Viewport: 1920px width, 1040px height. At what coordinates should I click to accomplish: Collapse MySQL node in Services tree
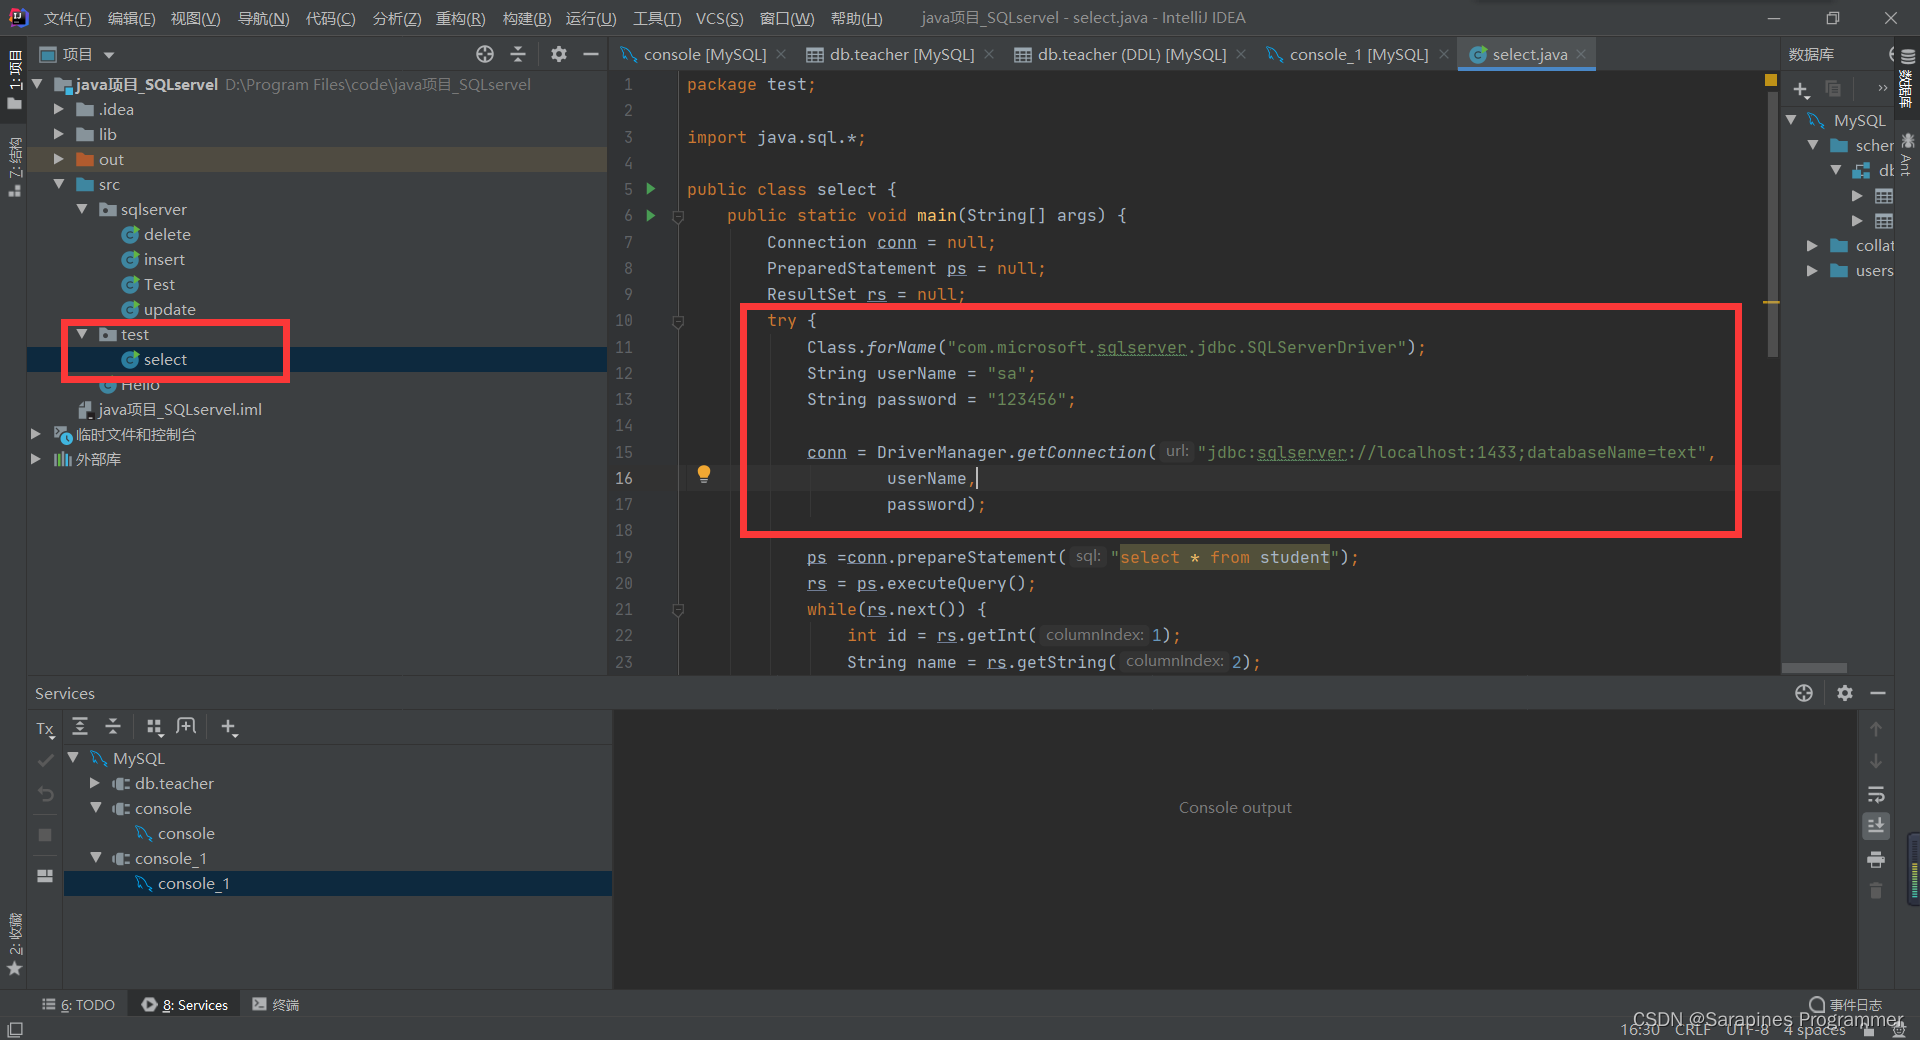pyautogui.click(x=73, y=758)
